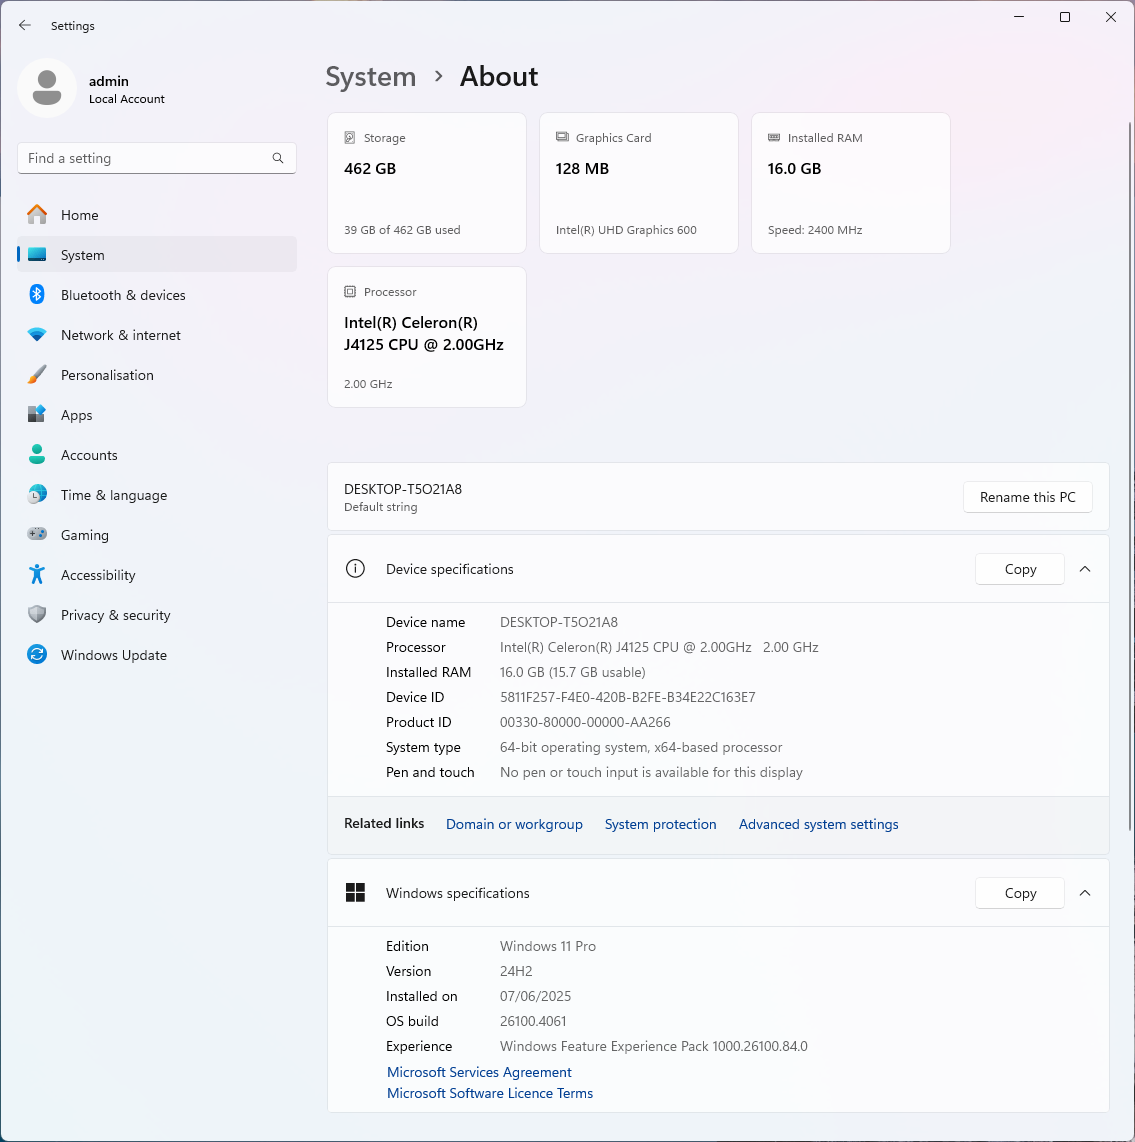This screenshot has width=1135, height=1142.
Task: Open System protection link
Action: (660, 824)
